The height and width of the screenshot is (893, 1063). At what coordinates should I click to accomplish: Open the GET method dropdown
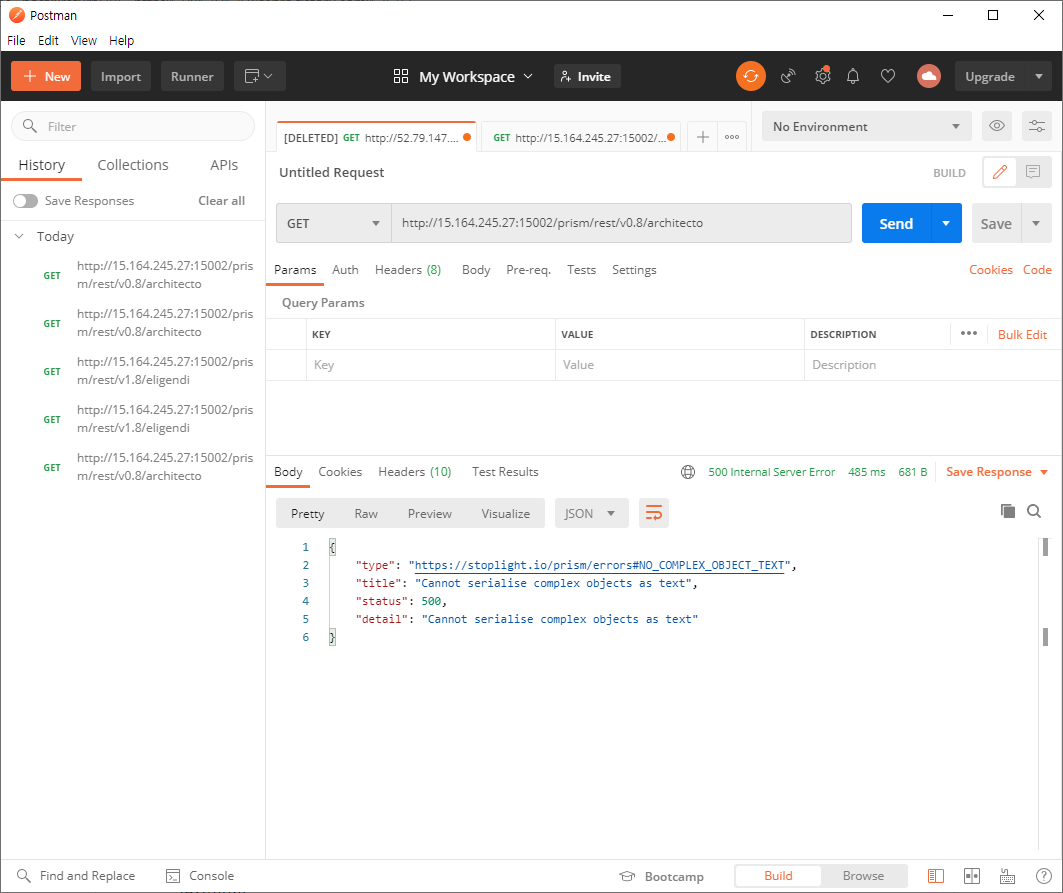tap(334, 223)
